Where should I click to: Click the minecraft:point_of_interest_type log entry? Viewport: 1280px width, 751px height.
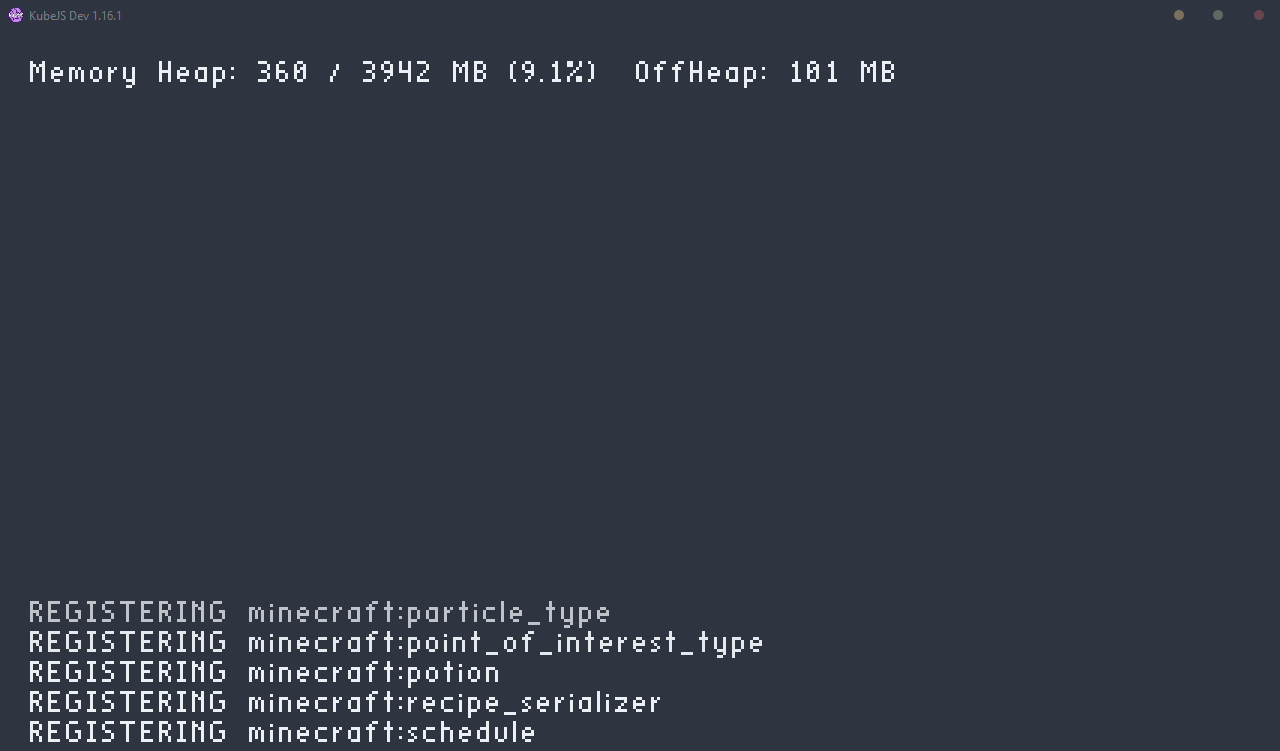point(505,643)
